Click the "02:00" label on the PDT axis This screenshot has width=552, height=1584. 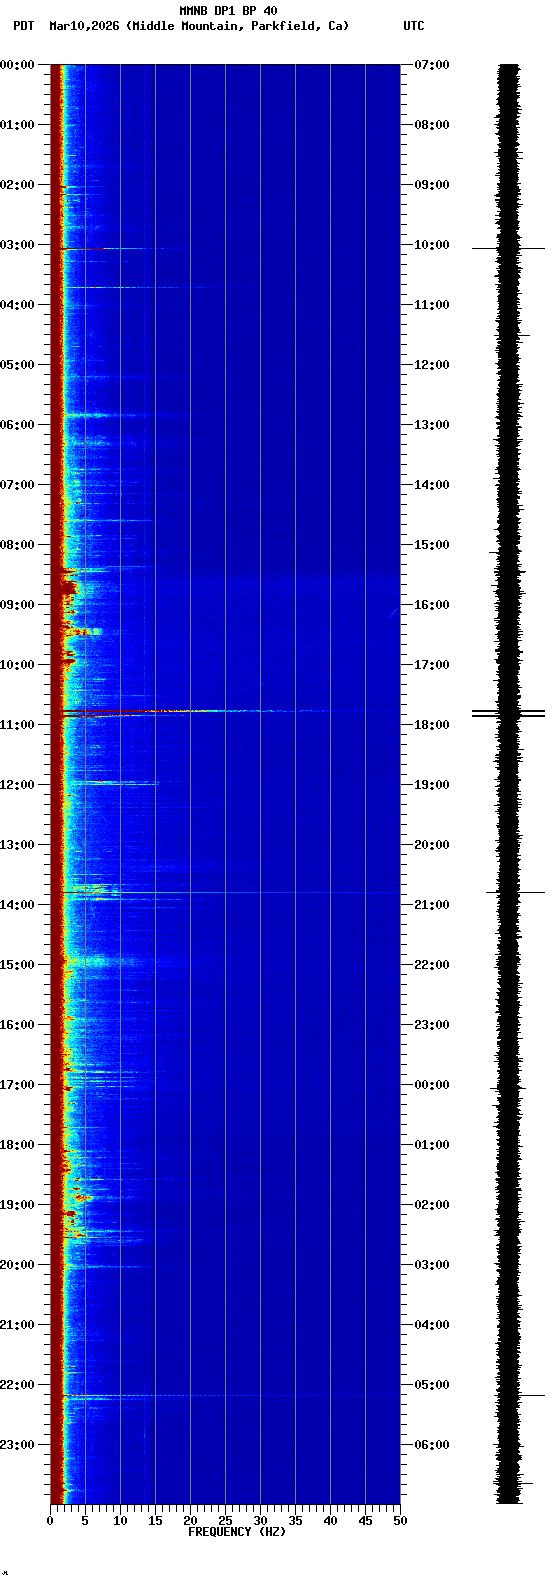[x=17, y=185]
